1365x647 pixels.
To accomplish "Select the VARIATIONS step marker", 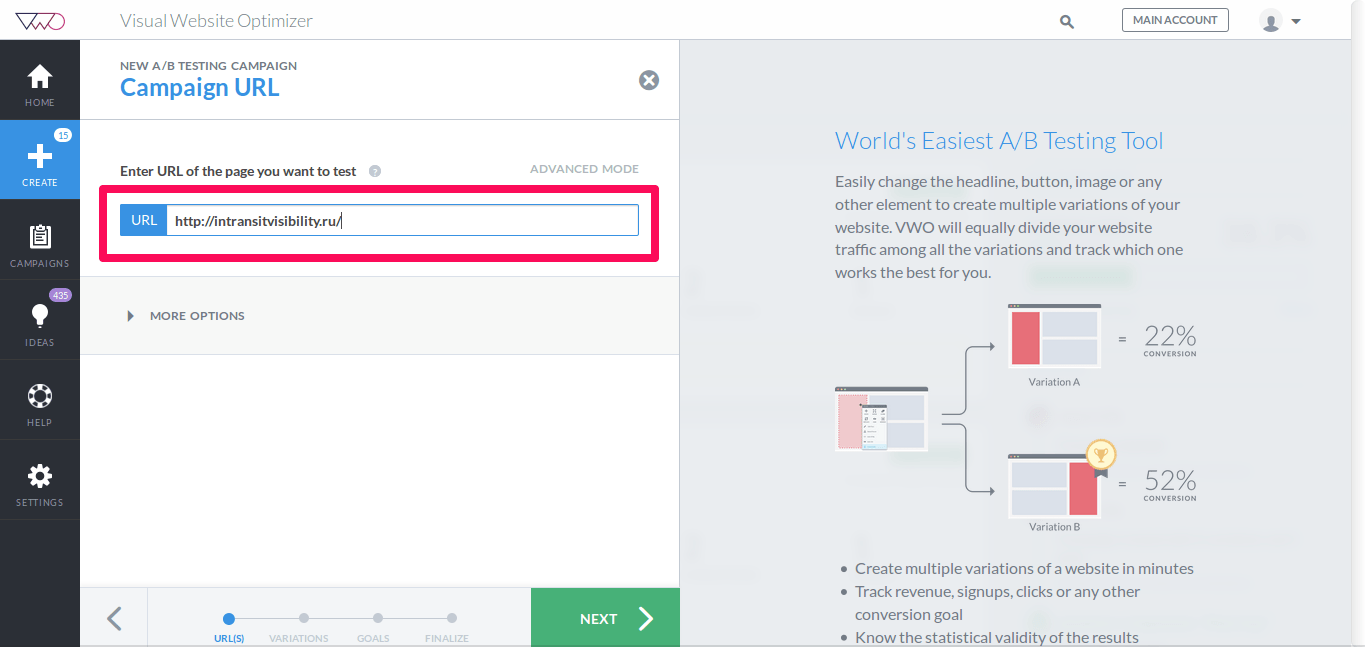I will (x=304, y=619).
